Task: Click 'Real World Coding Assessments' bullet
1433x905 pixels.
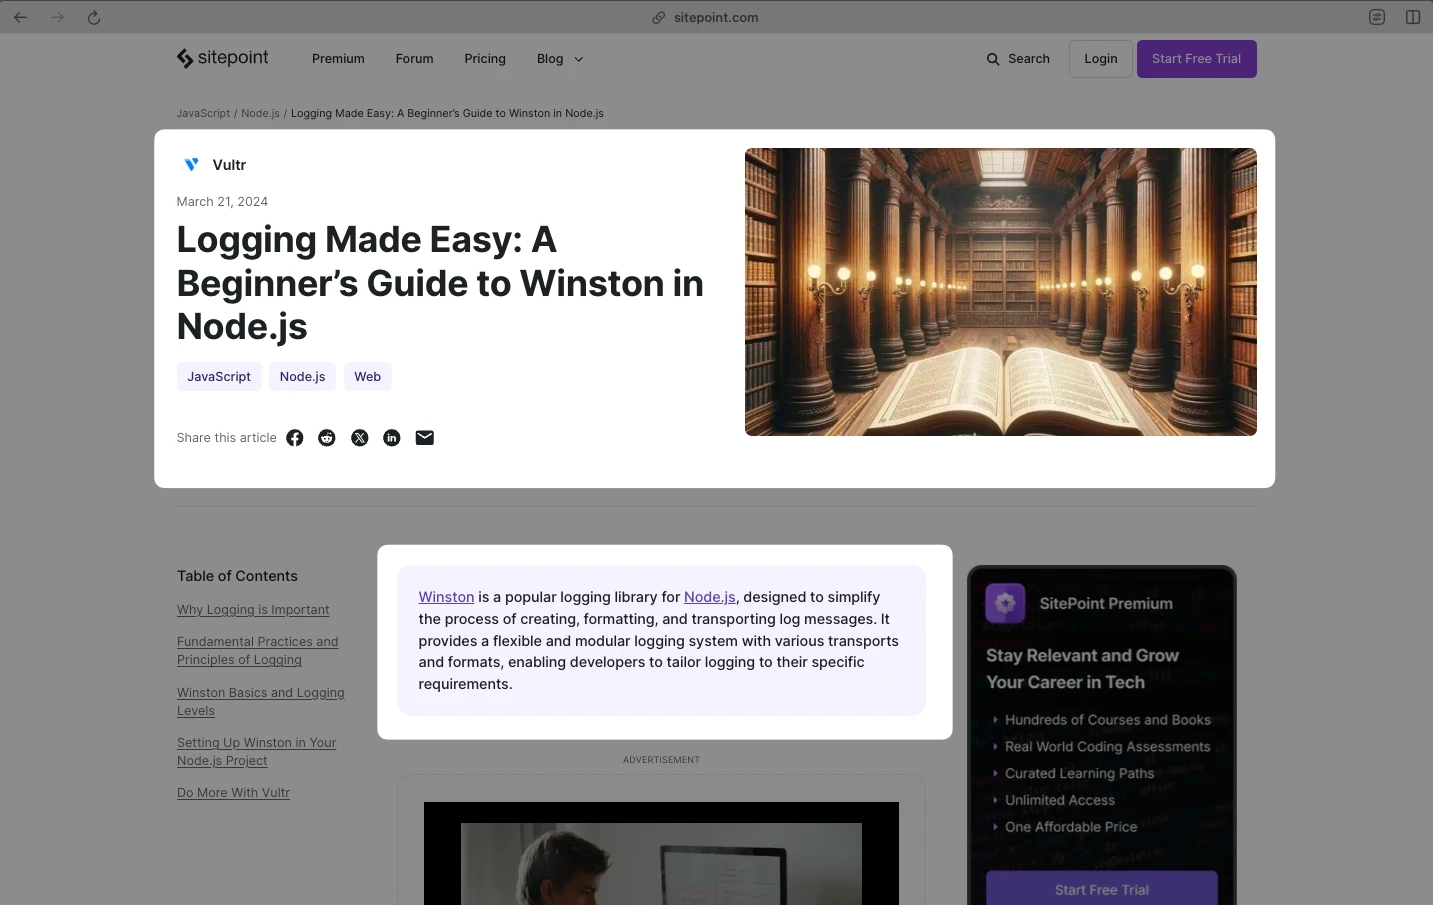Action: coord(1108,747)
